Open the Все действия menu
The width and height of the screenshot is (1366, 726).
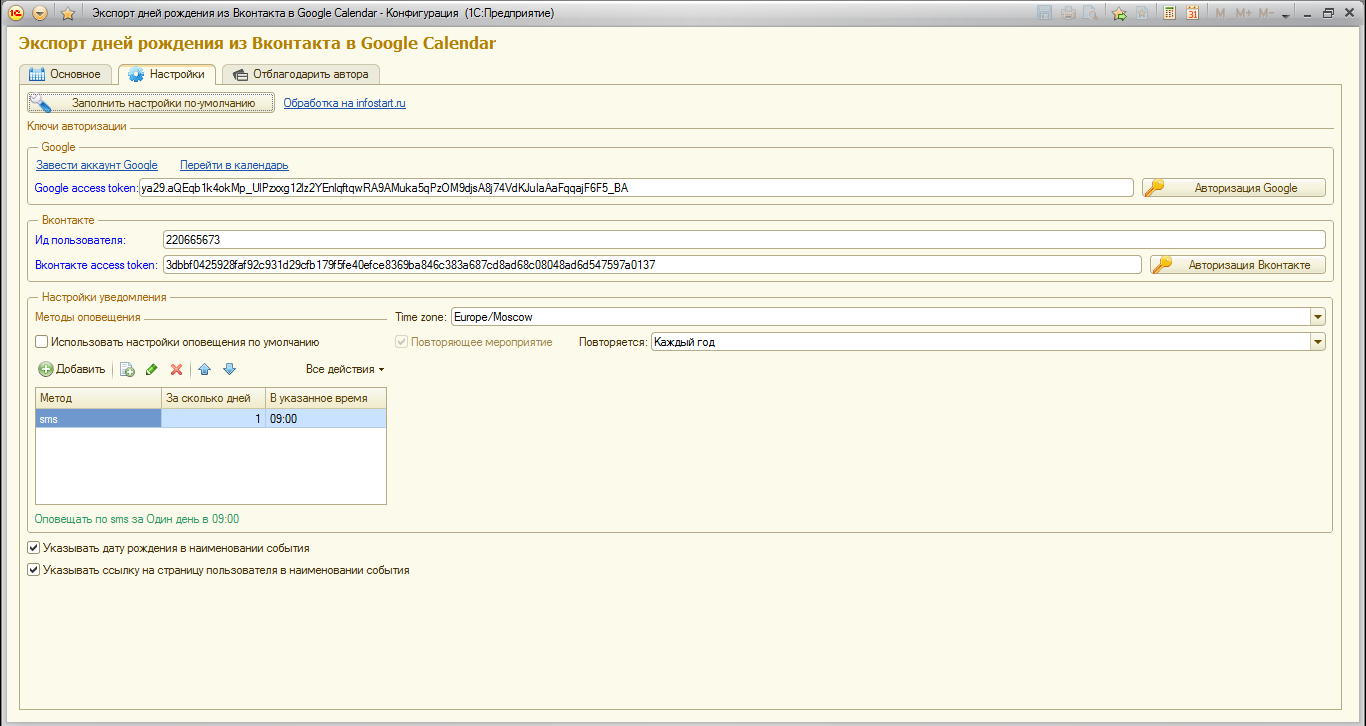(345, 369)
